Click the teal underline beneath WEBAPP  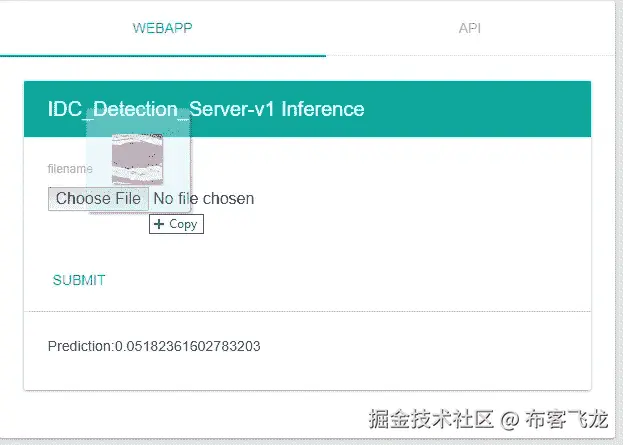(x=162, y=54)
